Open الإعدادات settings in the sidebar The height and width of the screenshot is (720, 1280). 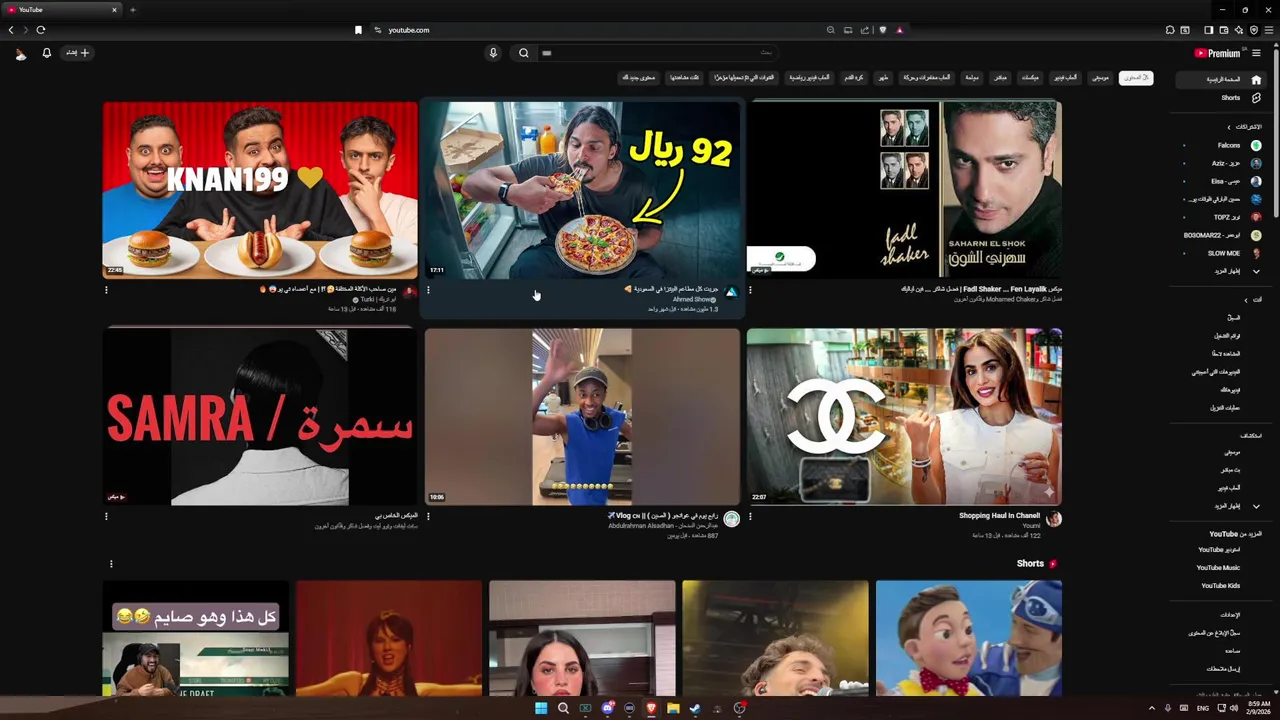tap(1230, 614)
